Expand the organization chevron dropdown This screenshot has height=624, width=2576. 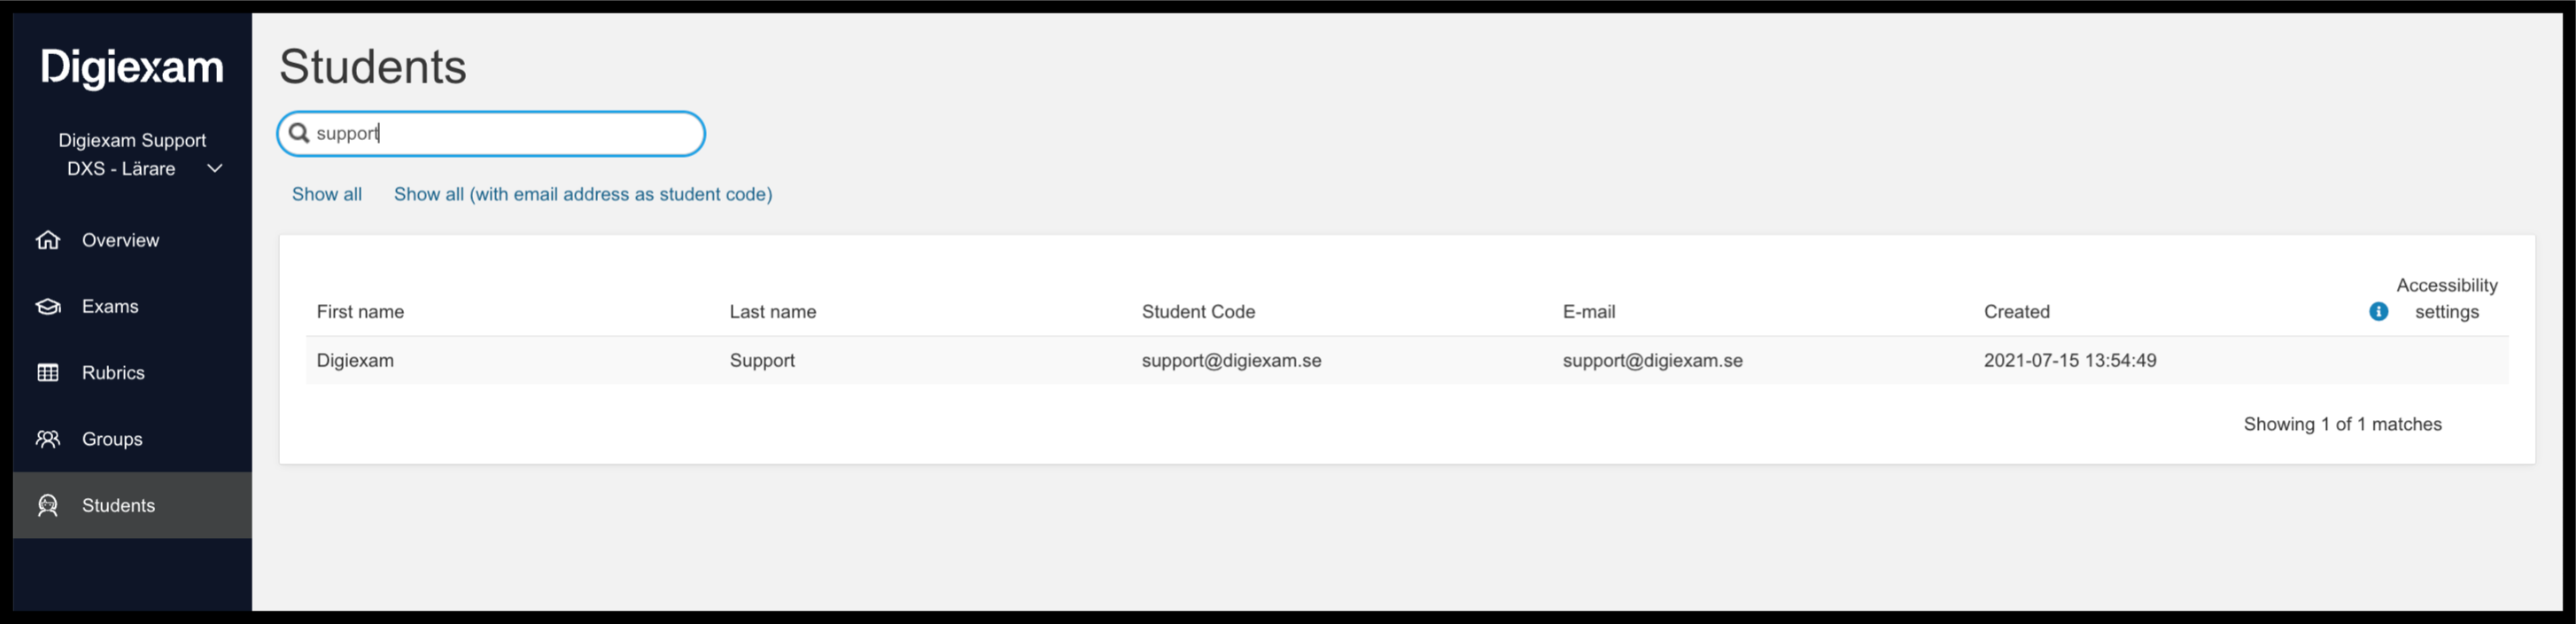point(214,168)
